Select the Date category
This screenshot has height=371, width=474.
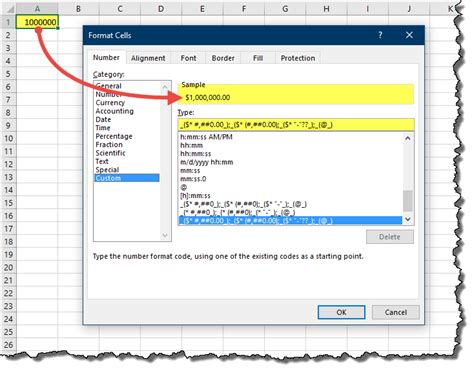103,119
